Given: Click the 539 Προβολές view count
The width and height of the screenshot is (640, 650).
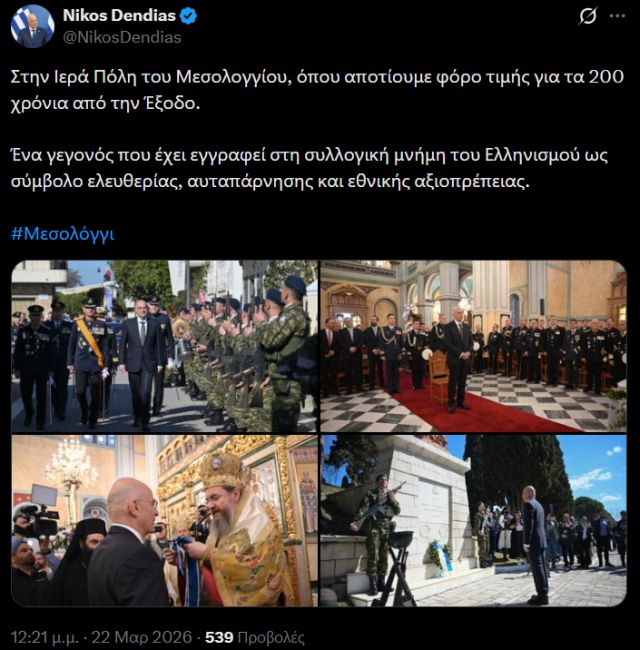Looking at the screenshot, I should pyautogui.click(x=255, y=637).
